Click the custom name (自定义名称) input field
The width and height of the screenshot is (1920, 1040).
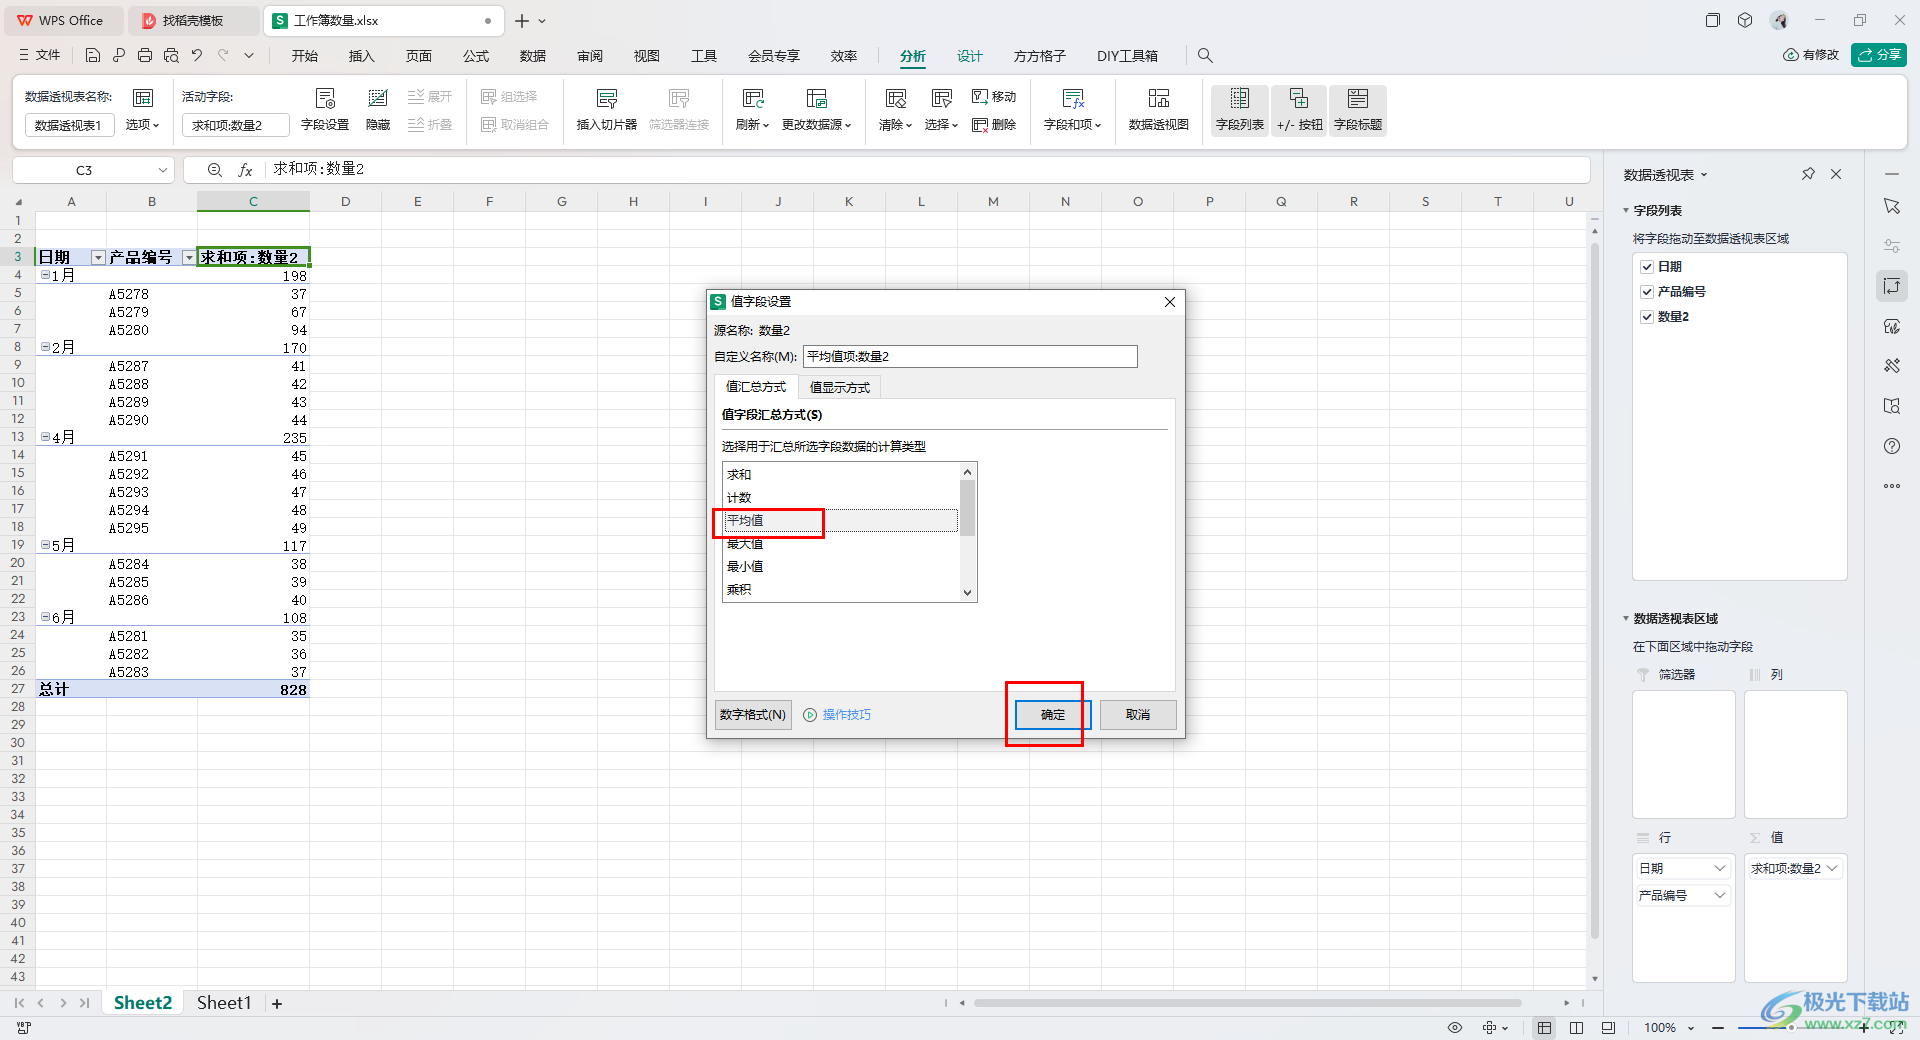click(970, 356)
